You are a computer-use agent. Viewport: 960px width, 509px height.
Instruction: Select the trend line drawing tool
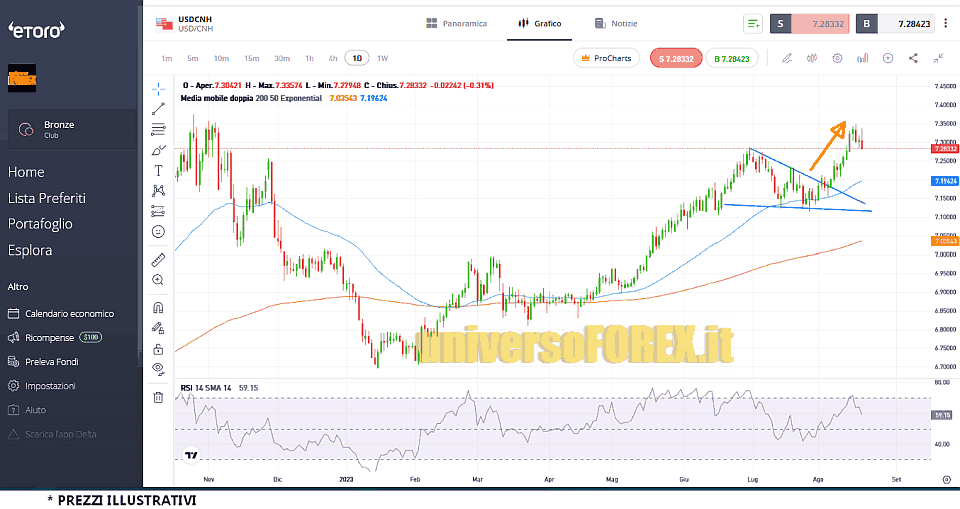[x=158, y=109]
